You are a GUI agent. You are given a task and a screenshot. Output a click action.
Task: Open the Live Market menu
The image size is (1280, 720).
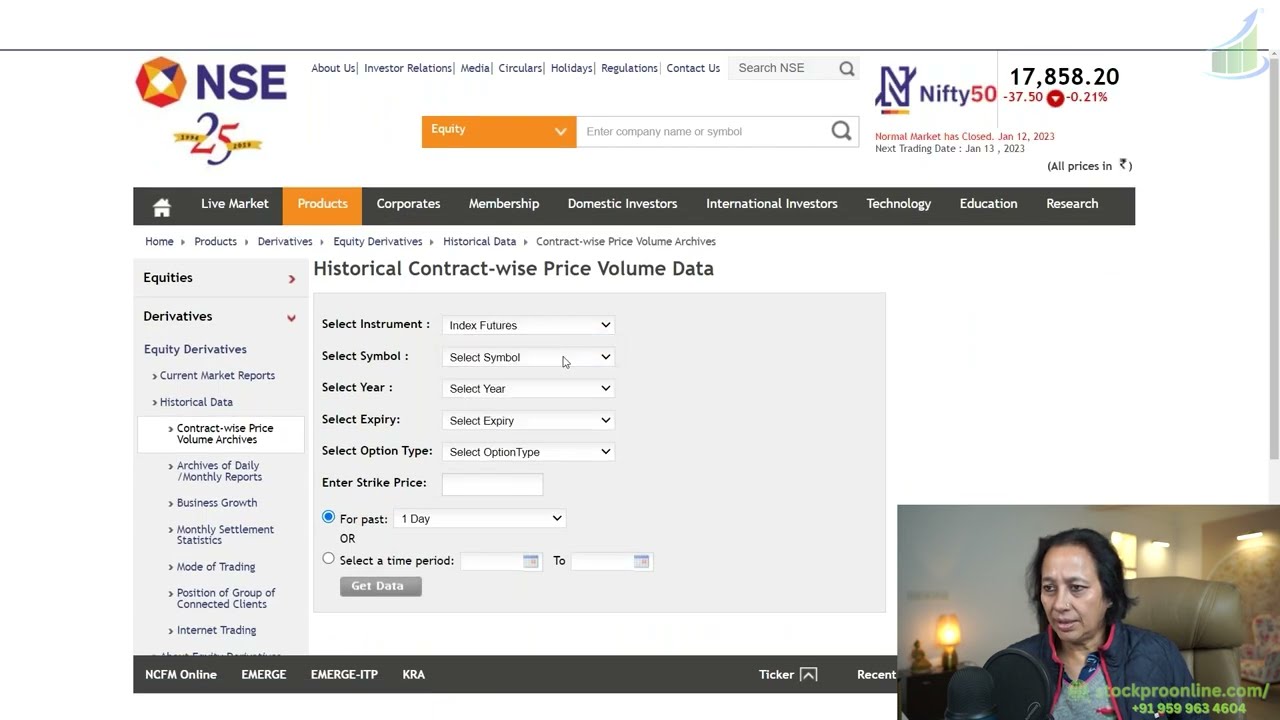[x=235, y=204]
